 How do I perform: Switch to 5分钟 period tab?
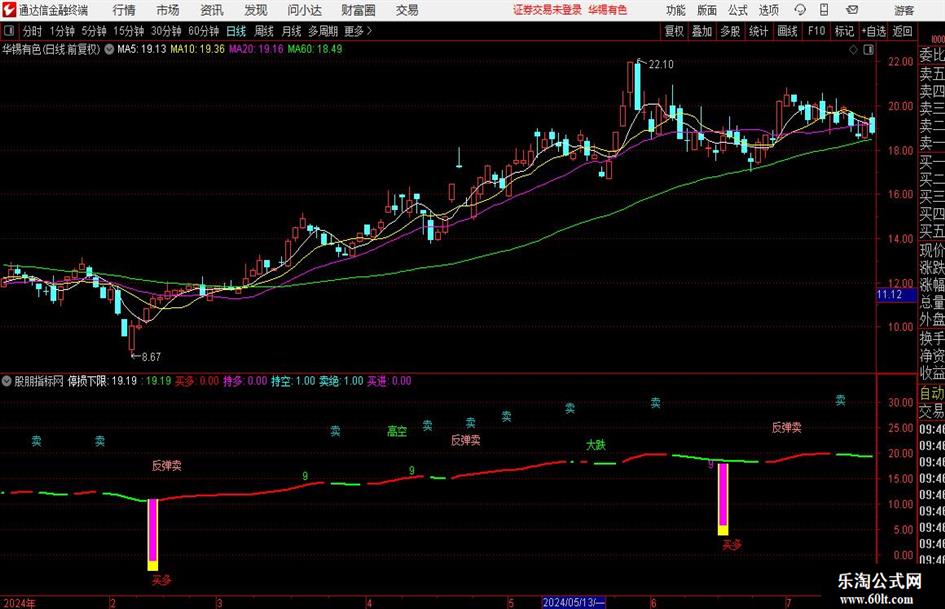click(x=94, y=31)
